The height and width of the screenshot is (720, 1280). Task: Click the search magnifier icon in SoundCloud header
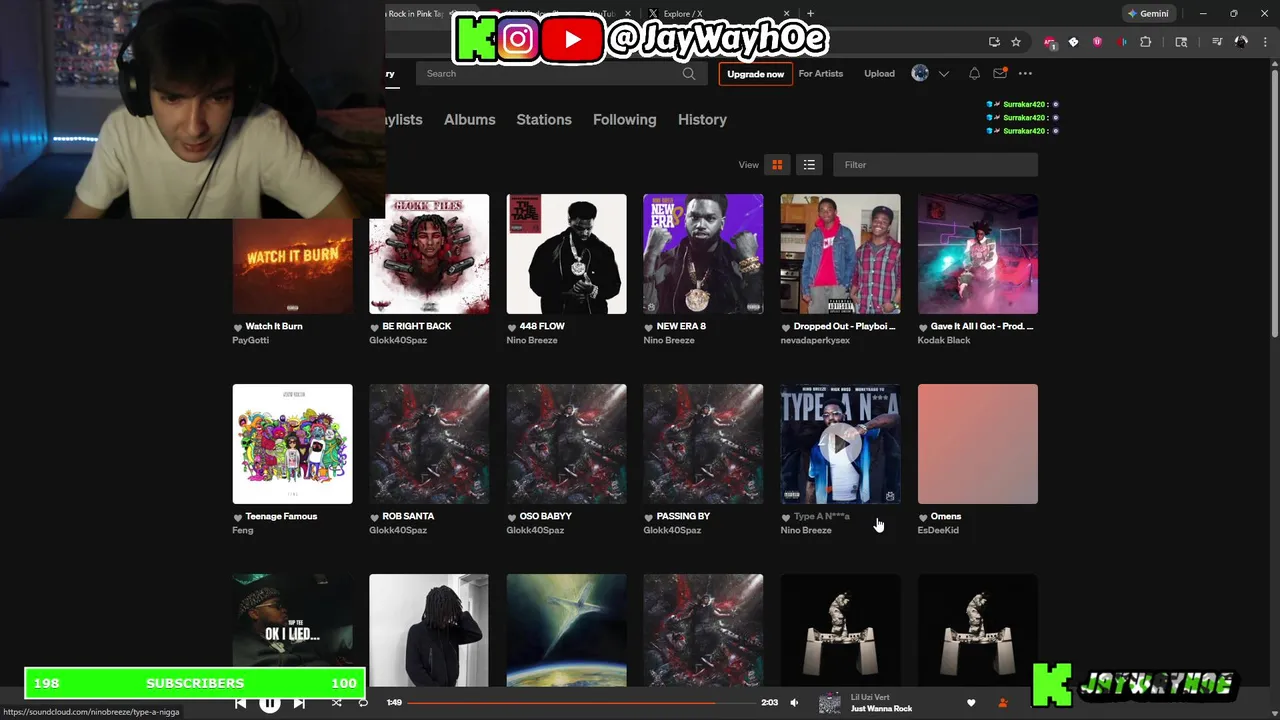point(689,74)
